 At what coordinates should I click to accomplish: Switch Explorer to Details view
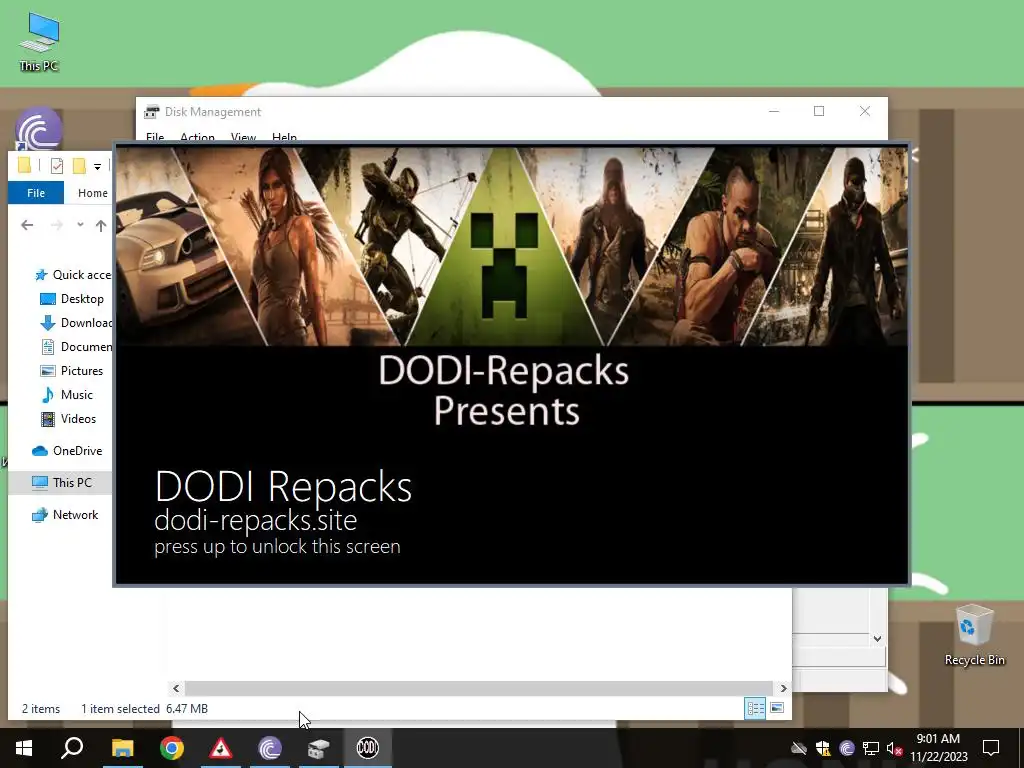[755, 708]
